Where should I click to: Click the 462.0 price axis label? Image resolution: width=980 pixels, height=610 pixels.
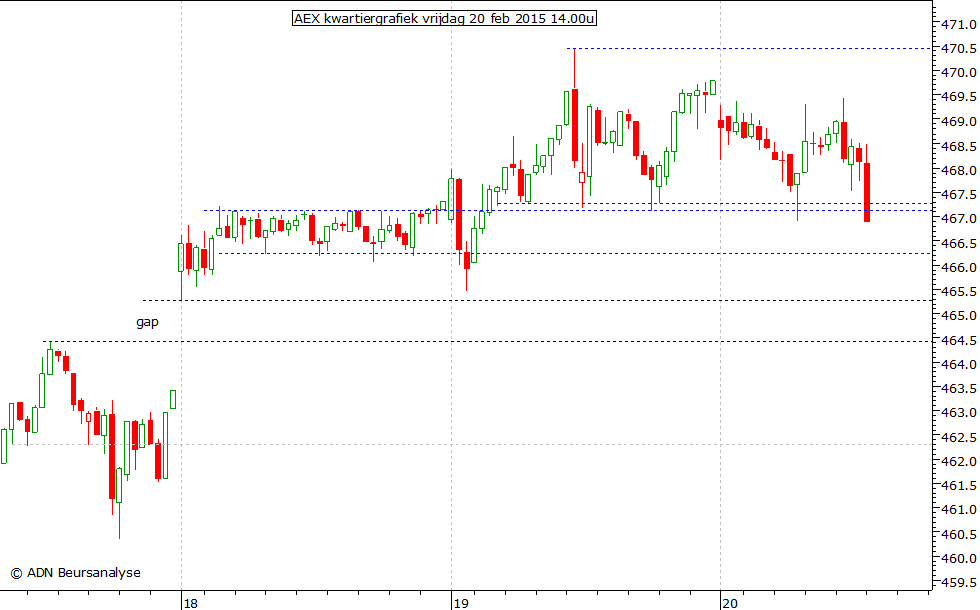(x=959, y=462)
